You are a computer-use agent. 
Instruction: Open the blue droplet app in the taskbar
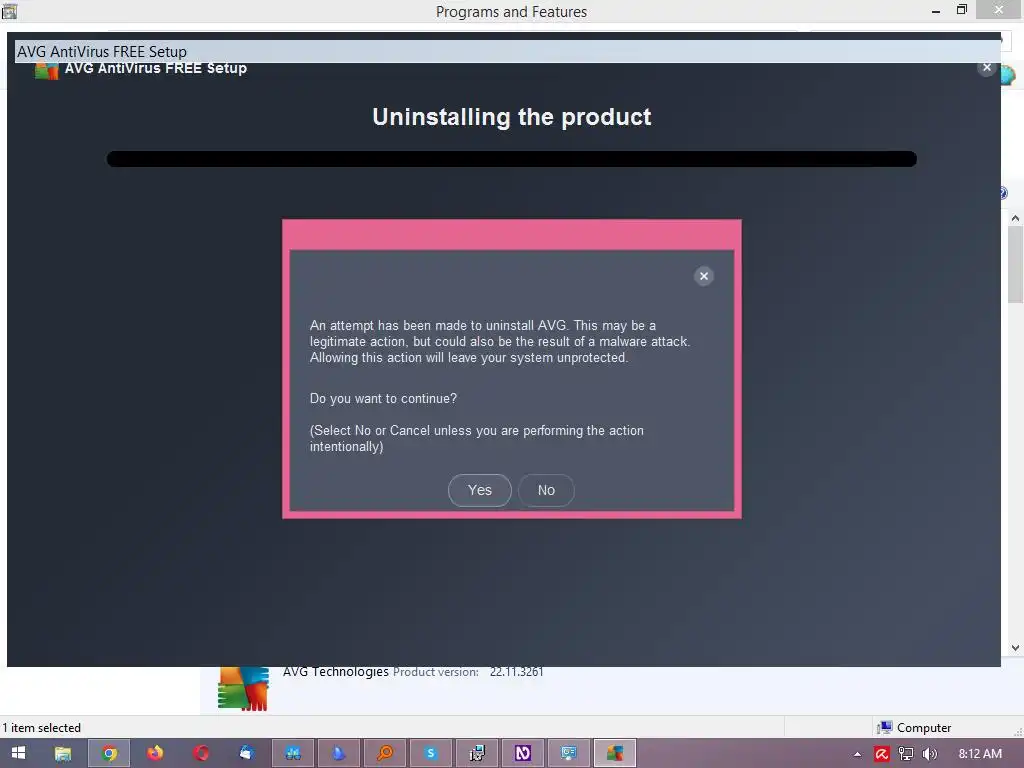point(338,753)
